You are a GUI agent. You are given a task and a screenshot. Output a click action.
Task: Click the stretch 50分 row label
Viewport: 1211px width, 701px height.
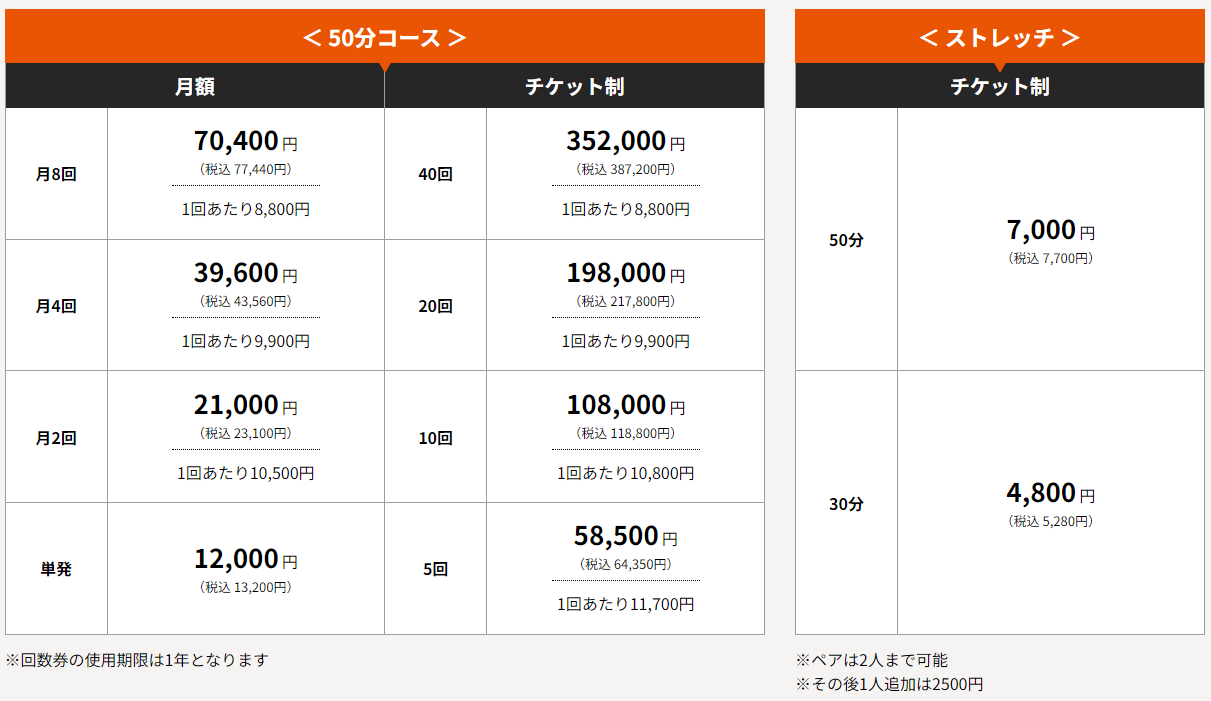point(846,240)
